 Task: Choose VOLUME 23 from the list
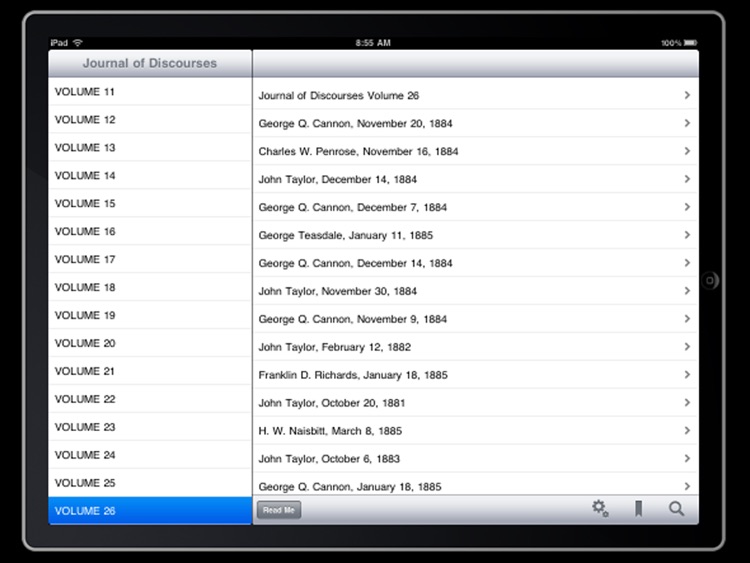click(x=150, y=427)
